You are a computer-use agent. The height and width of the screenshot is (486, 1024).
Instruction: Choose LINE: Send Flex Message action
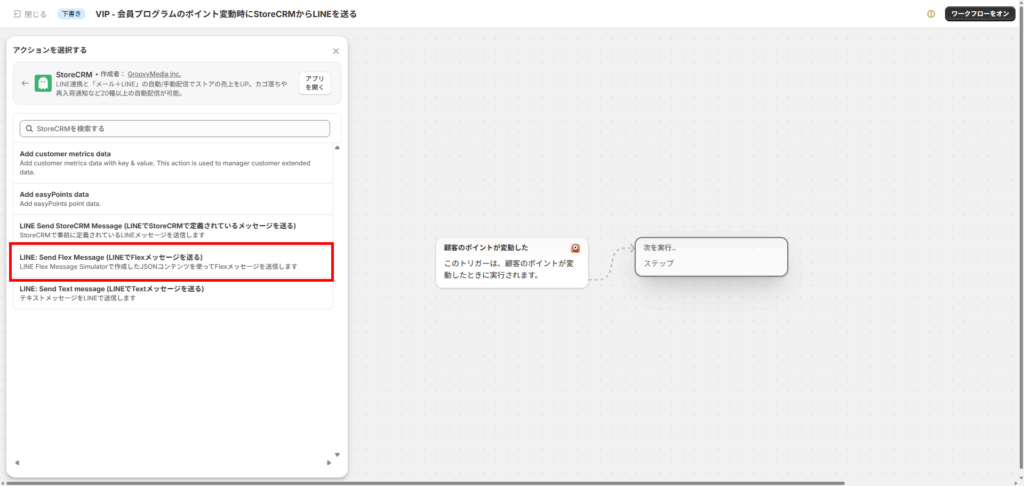point(170,261)
